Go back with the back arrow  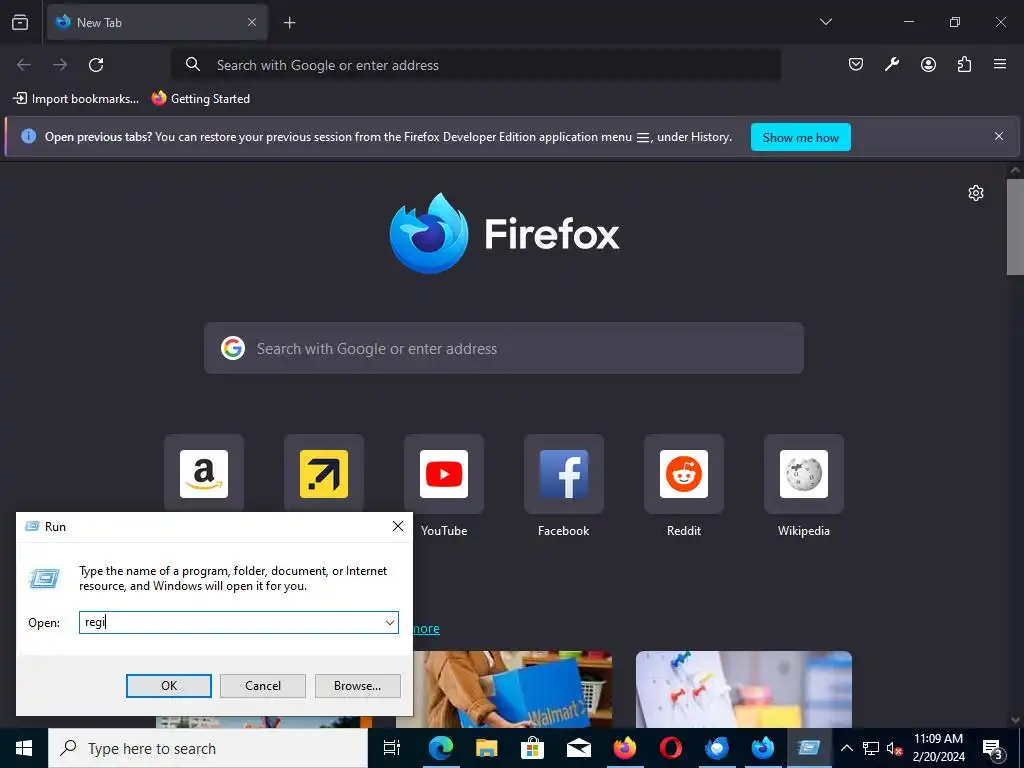coord(24,65)
